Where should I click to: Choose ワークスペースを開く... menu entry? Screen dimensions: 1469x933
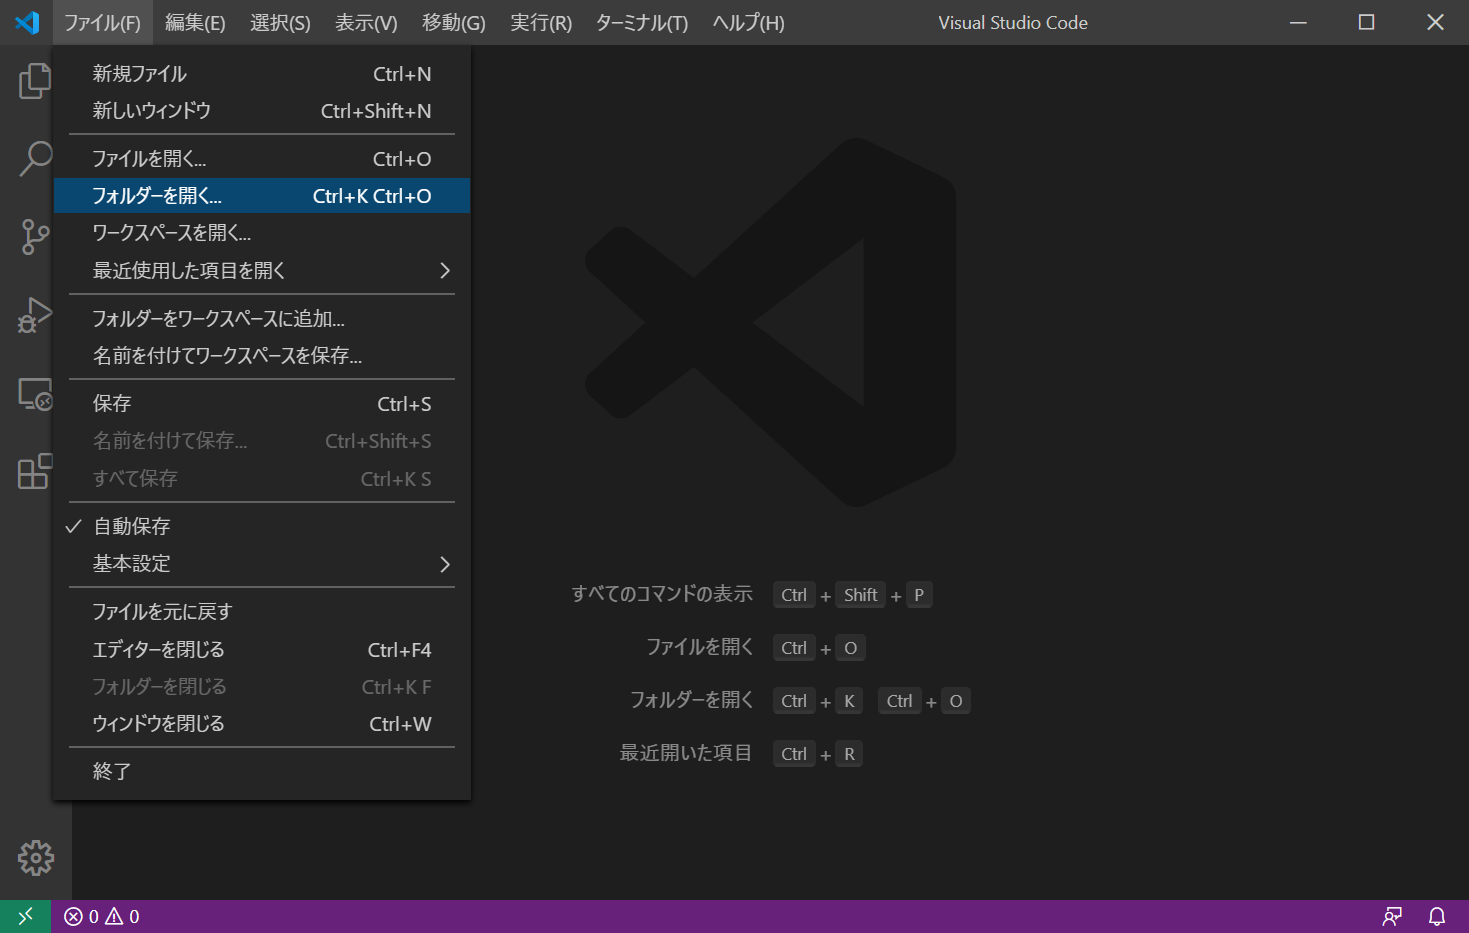[x=261, y=233]
